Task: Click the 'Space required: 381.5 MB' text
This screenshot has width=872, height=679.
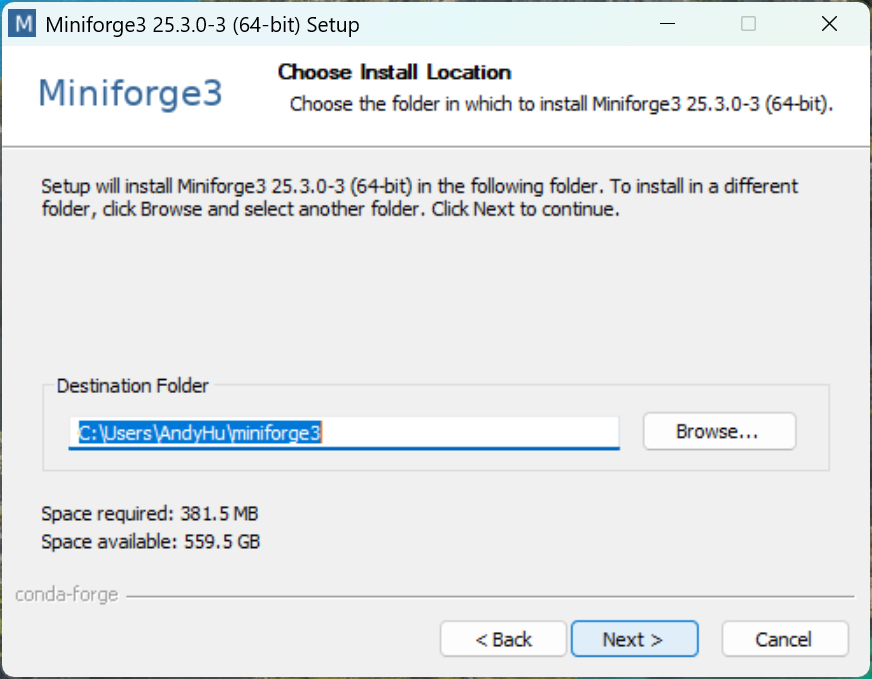Action: pos(150,513)
